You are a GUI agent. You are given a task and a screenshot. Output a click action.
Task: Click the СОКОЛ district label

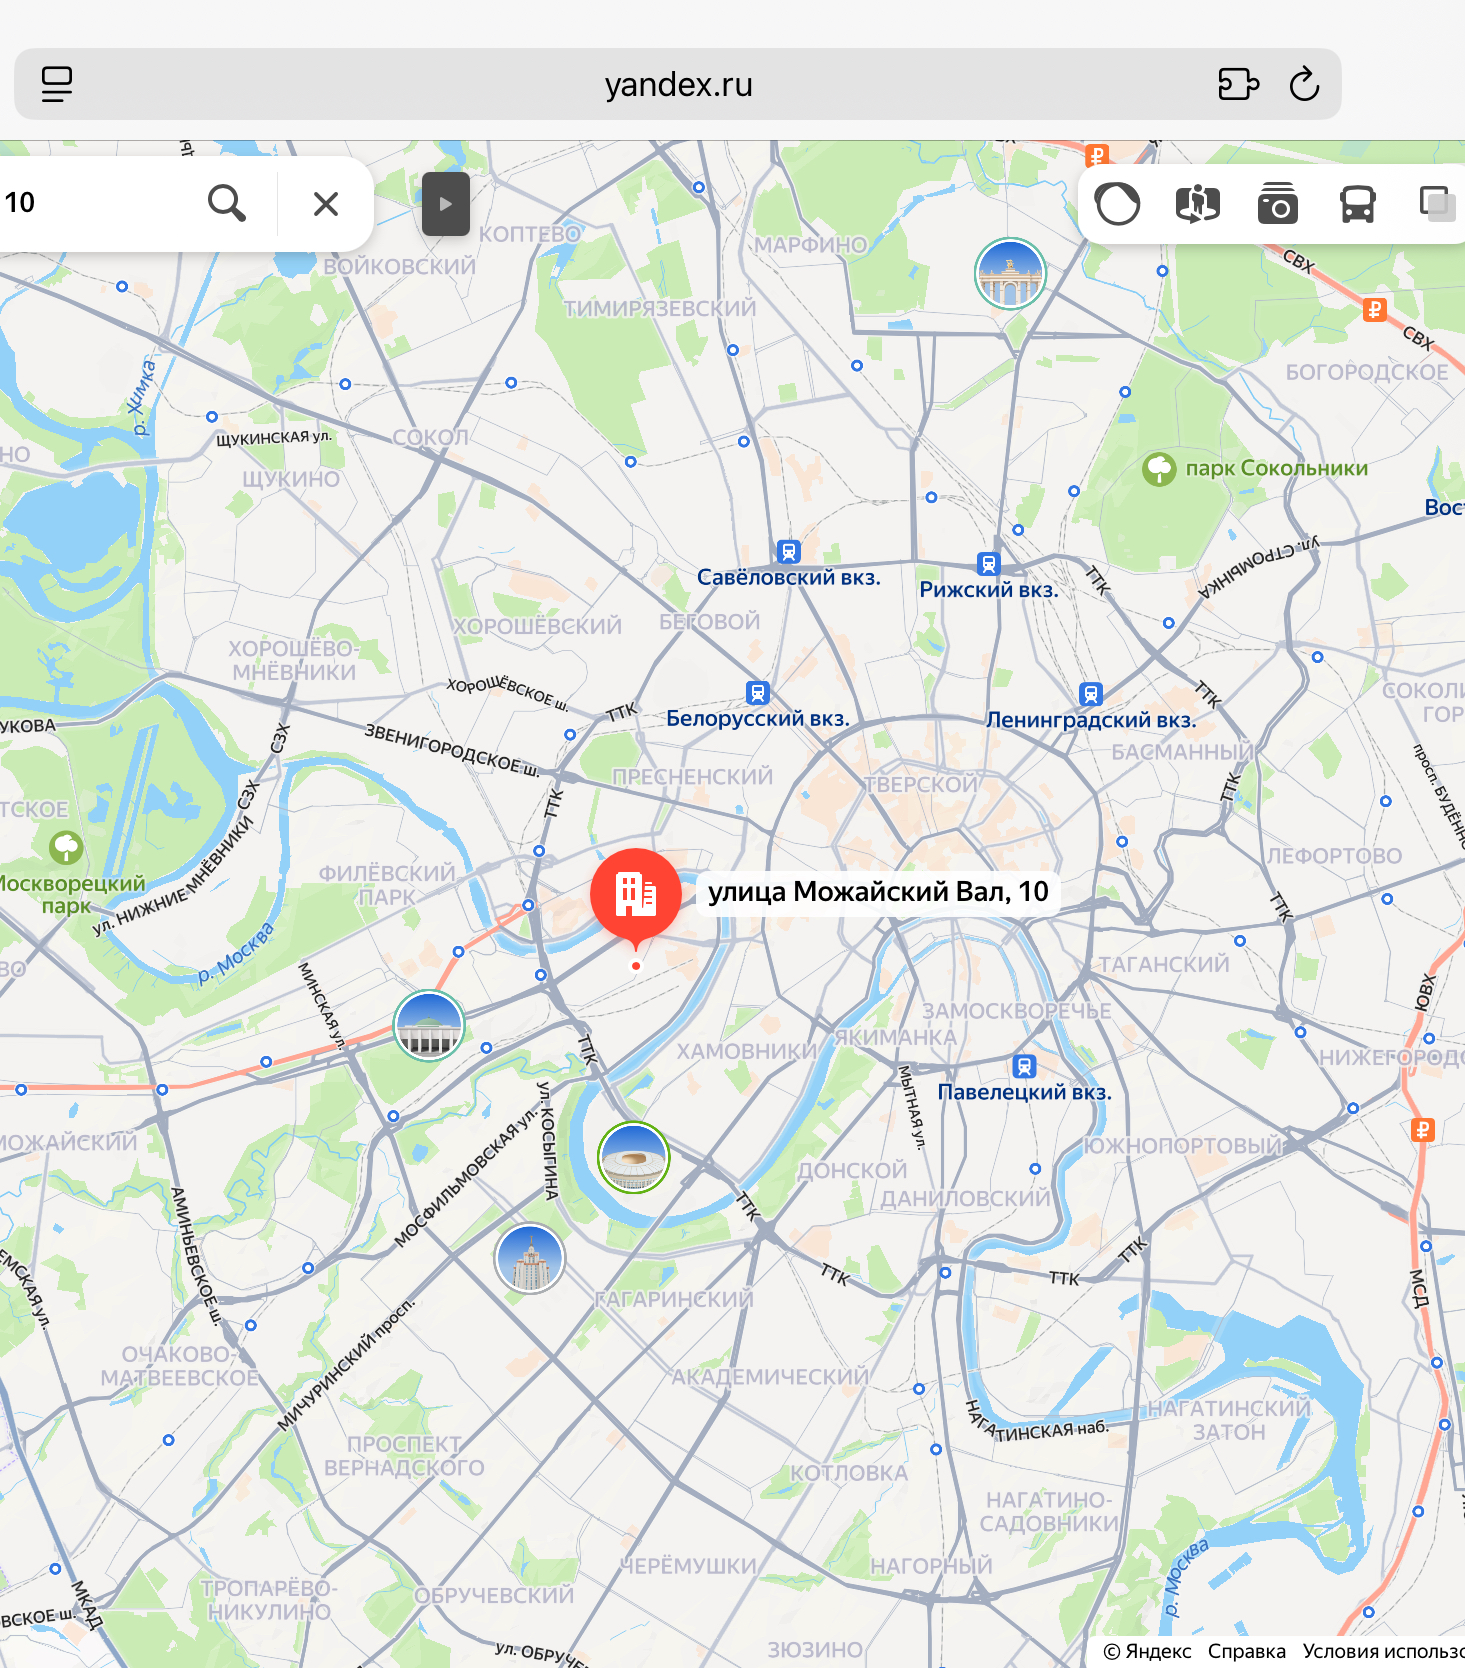(x=430, y=437)
